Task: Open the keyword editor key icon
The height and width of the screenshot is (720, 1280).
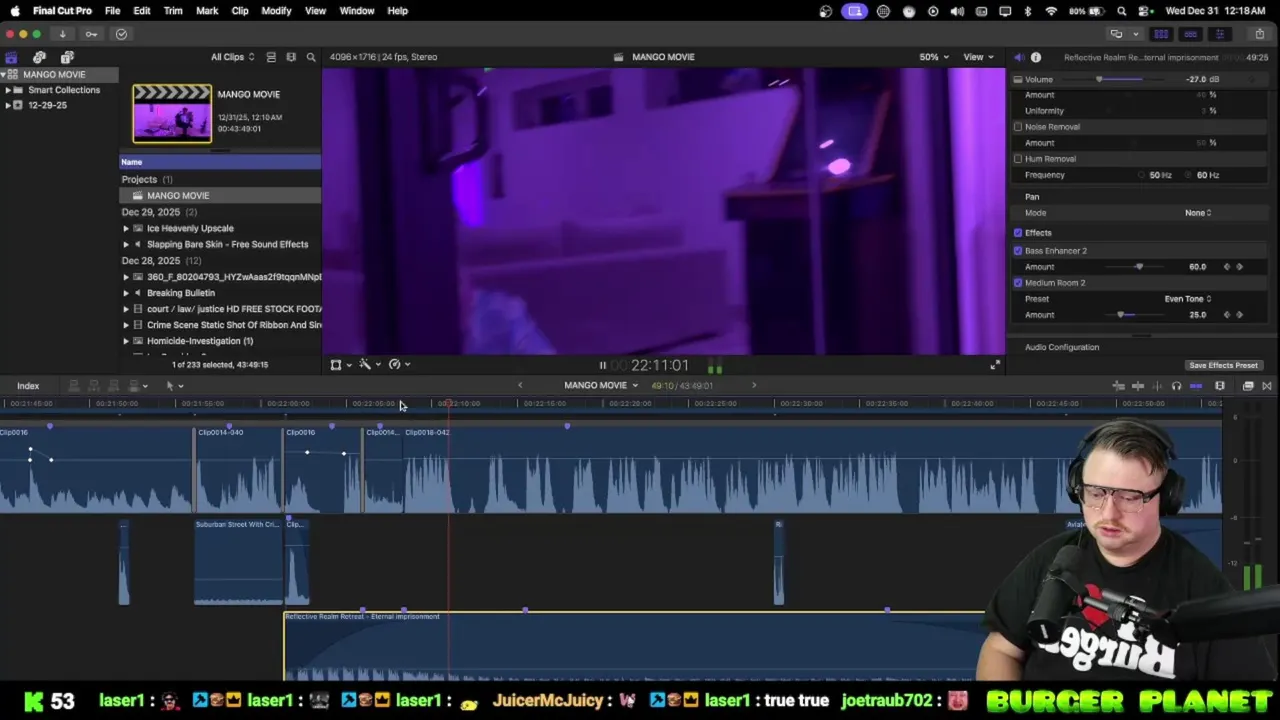Action: tap(91, 34)
